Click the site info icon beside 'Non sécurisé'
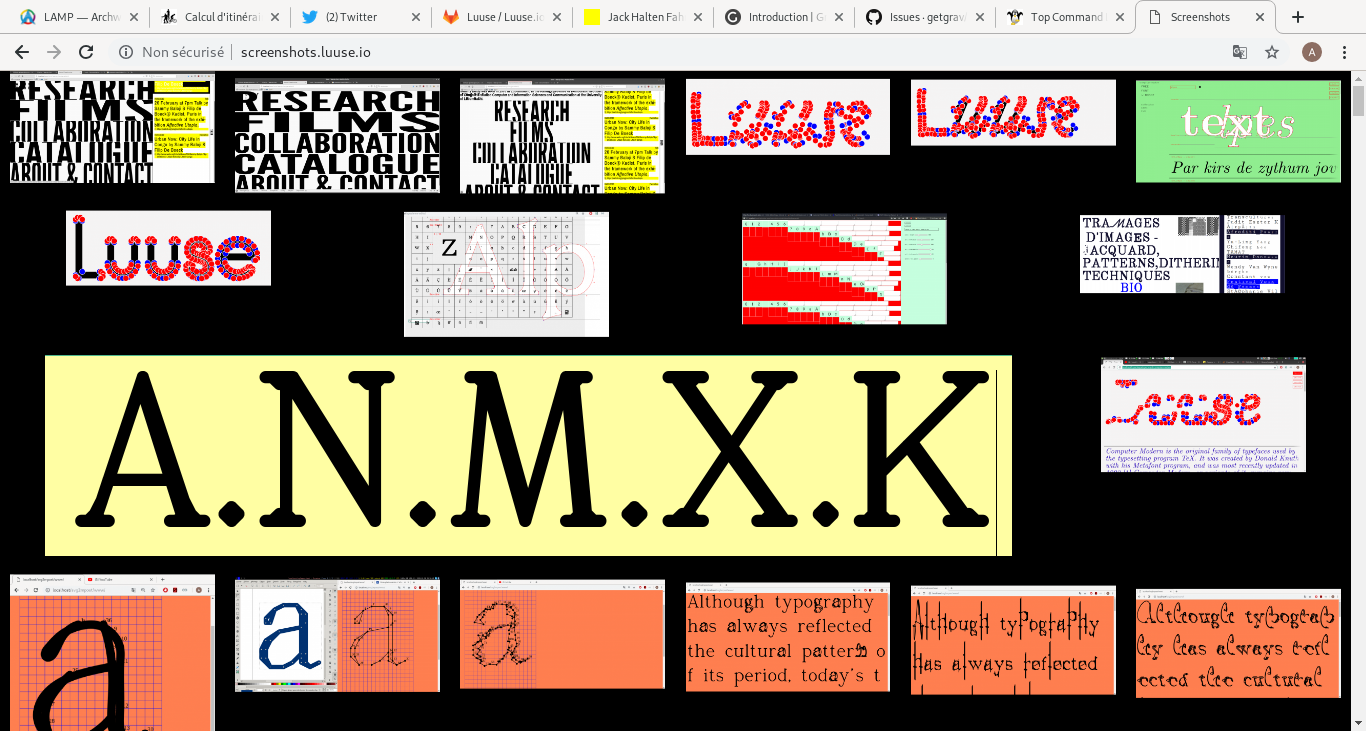This screenshot has width=1366, height=731. pyautogui.click(x=126, y=52)
